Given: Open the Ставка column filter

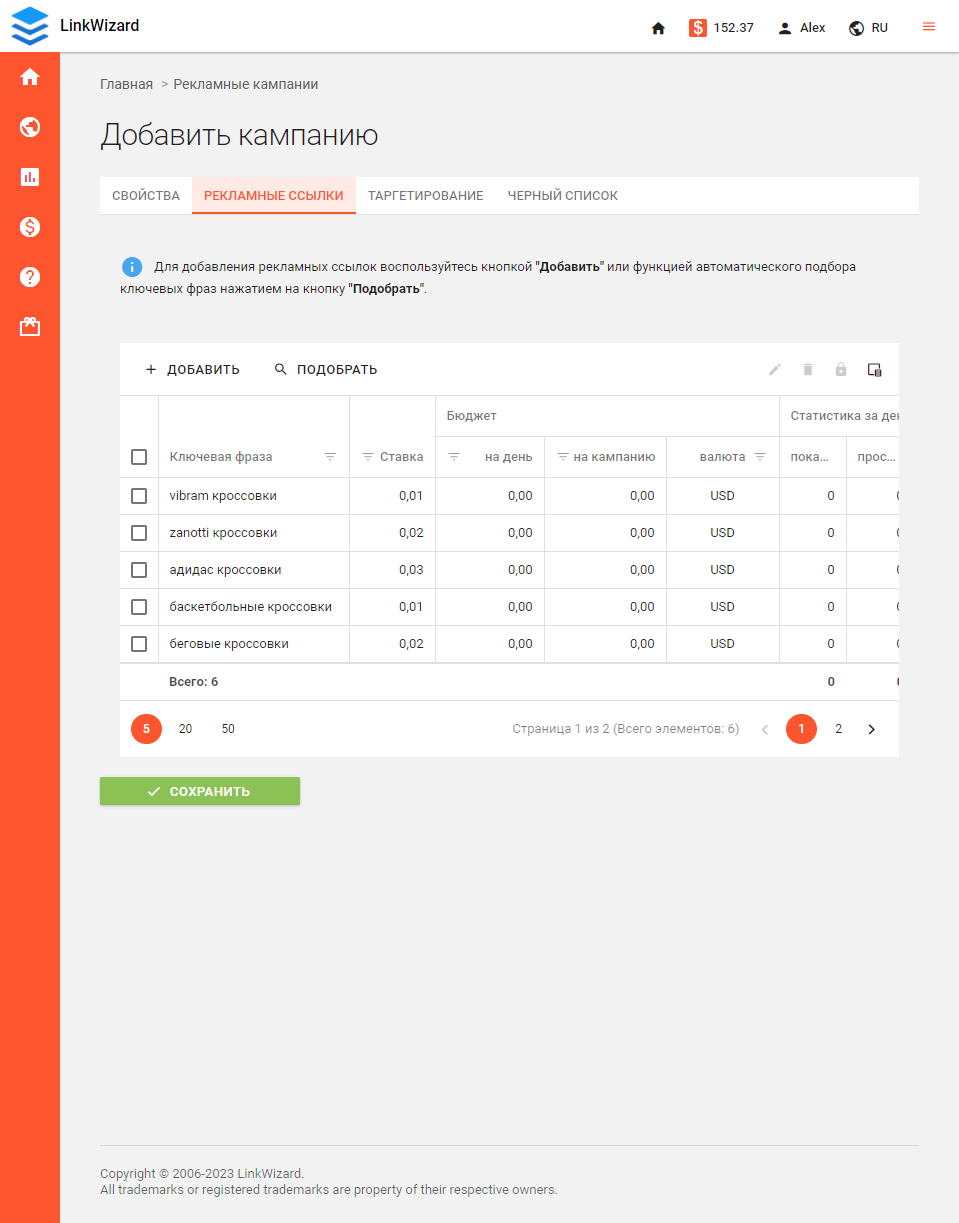Looking at the screenshot, I should pos(370,456).
